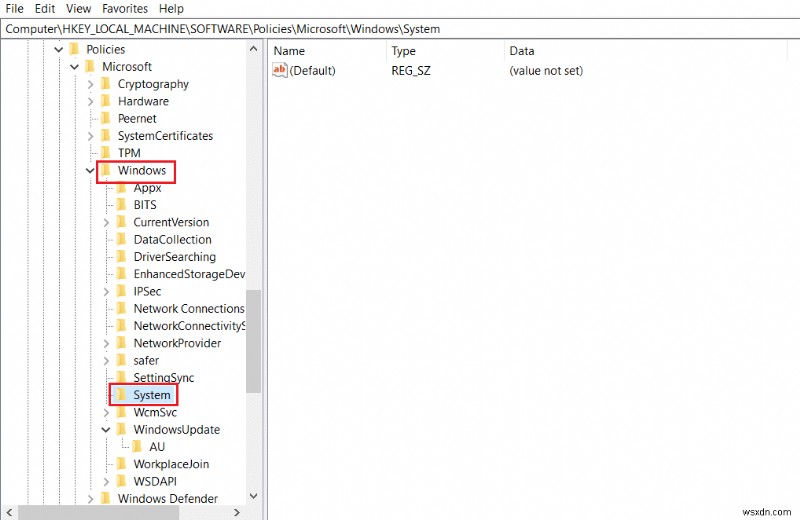This screenshot has width=800, height=520.
Task: Expand the Hardware key
Action: coord(90,102)
